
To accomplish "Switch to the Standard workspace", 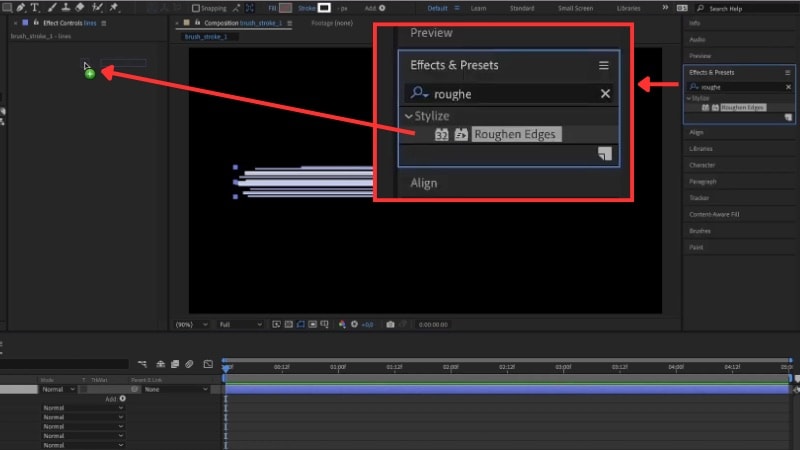I will [522, 8].
